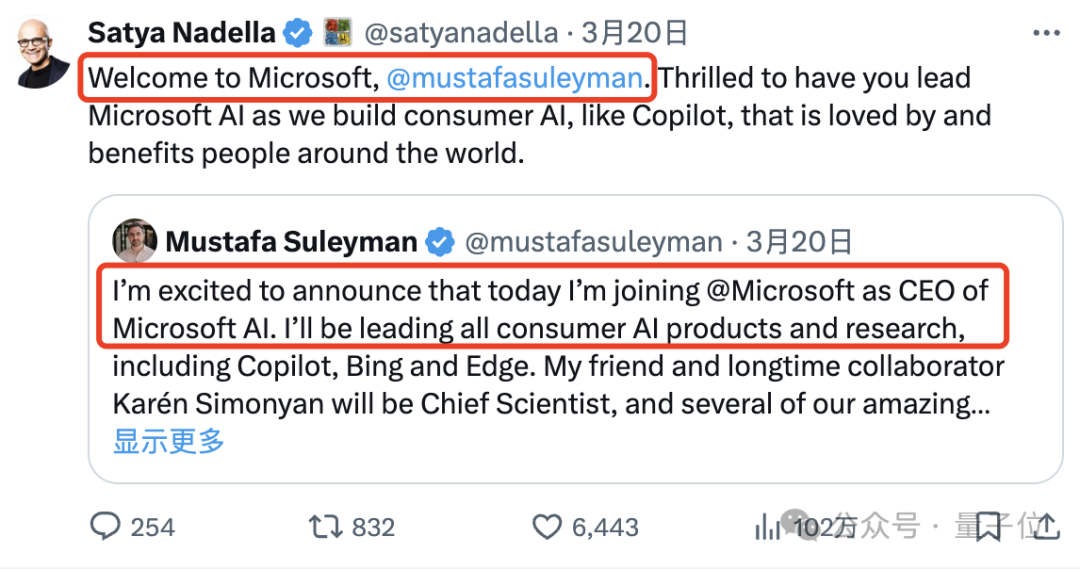The height and width of the screenshot is (569, 1080).
Task: Click the quoted tweet's @mustafasuleyman handle
Action: click(594, 241)
